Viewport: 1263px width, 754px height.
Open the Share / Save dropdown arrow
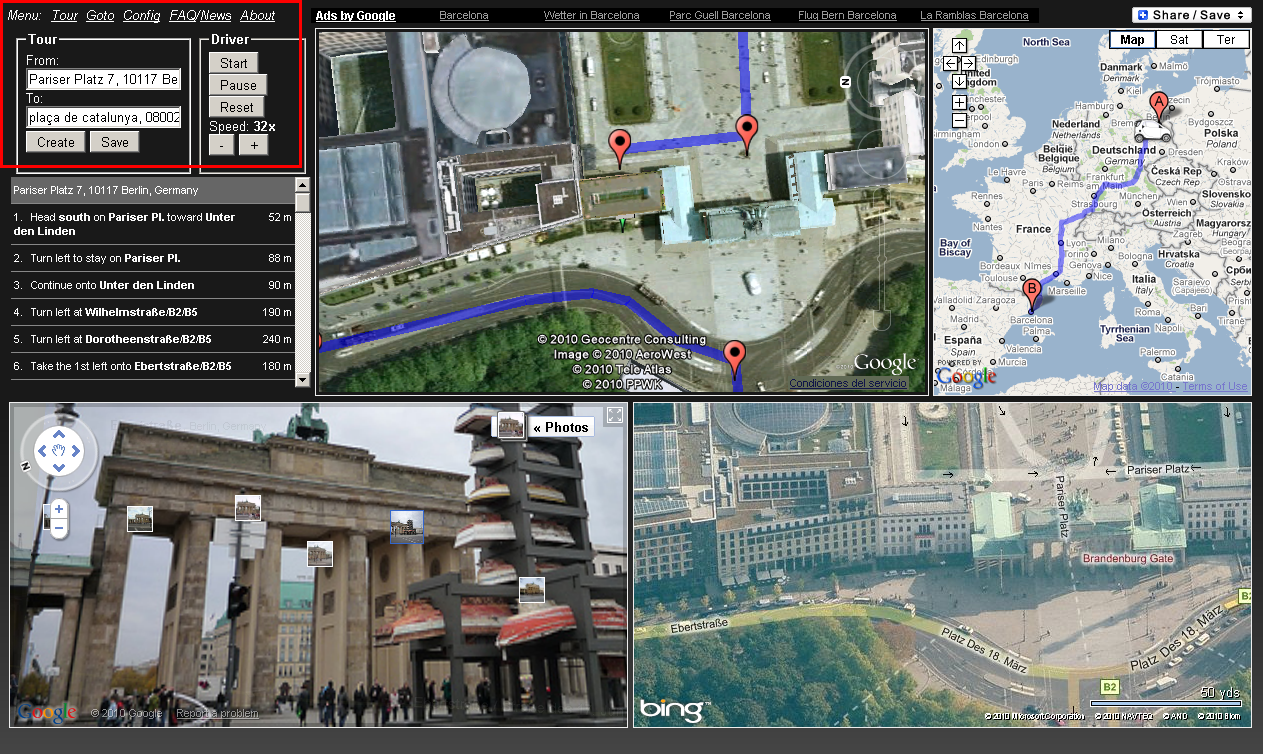[1240, 15]
